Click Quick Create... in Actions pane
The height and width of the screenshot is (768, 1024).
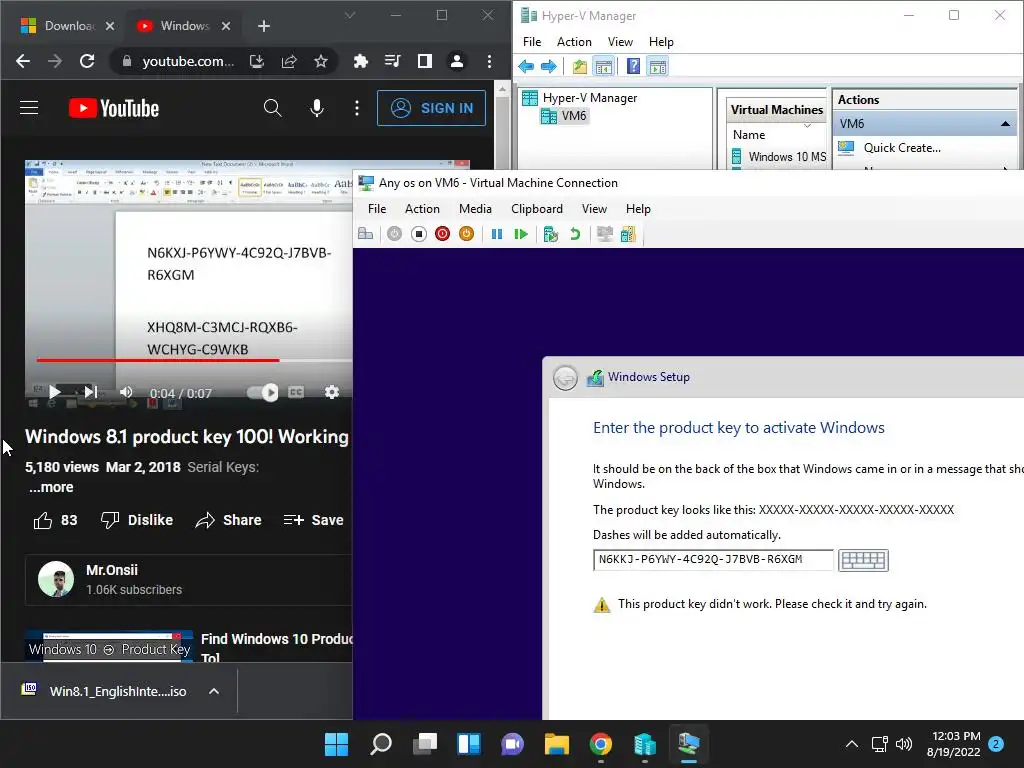tap(902, 148)
